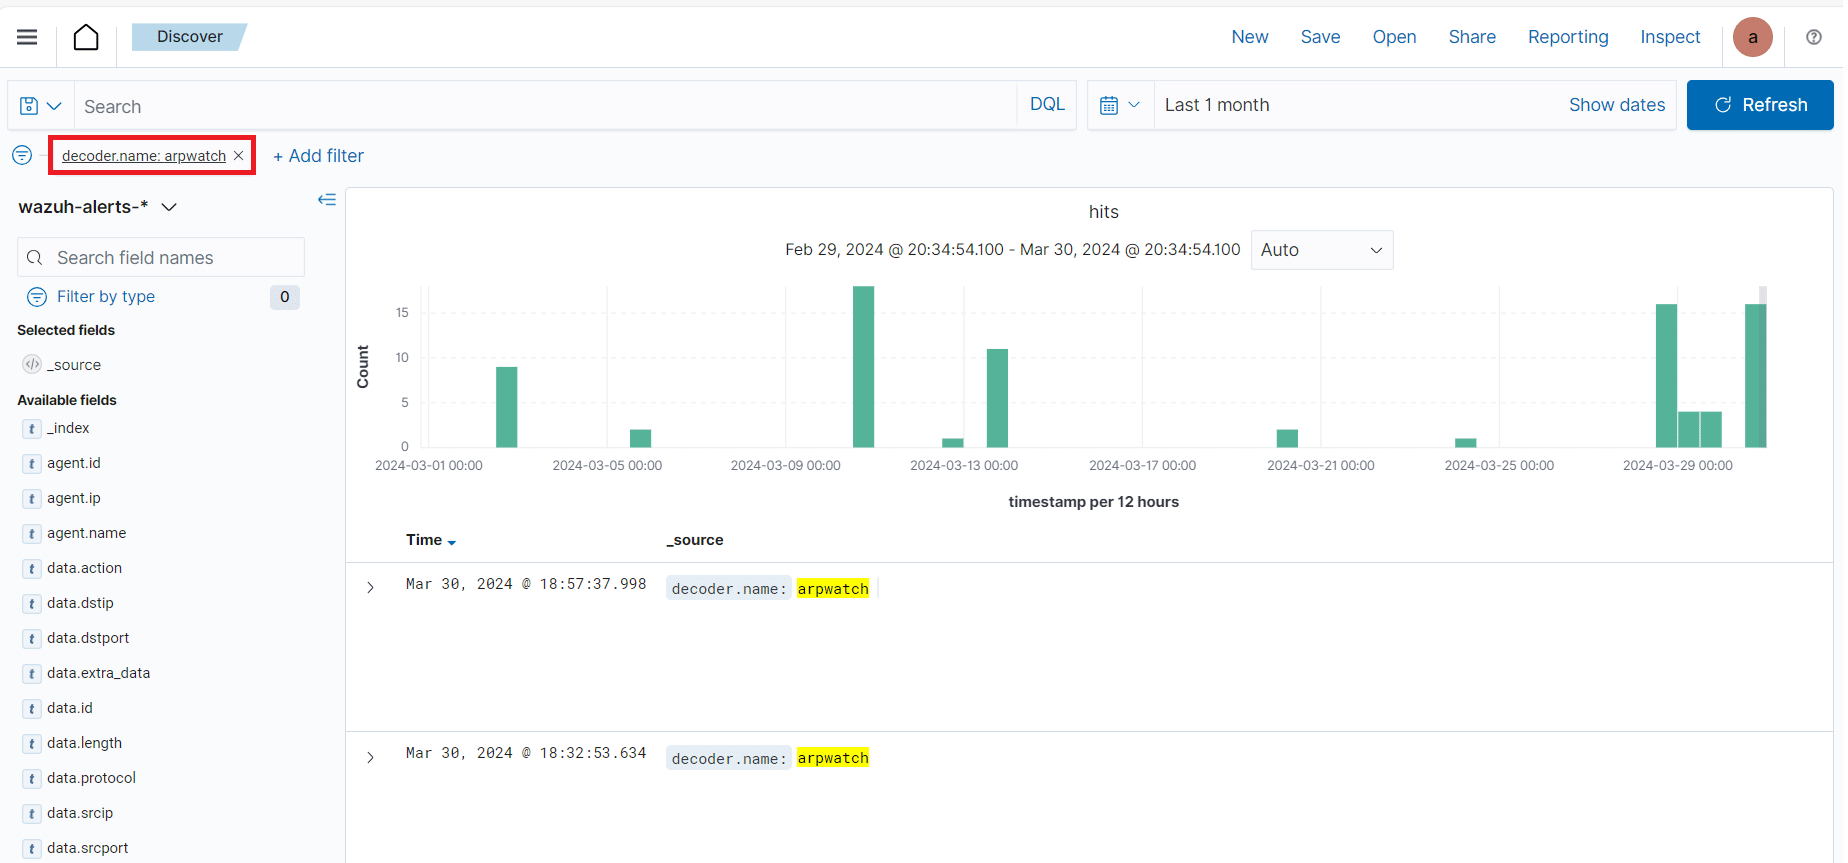This screenshot has width=1848, height=863.
Task: Open the calendar quick date menu
Action: click(1120, 105)
